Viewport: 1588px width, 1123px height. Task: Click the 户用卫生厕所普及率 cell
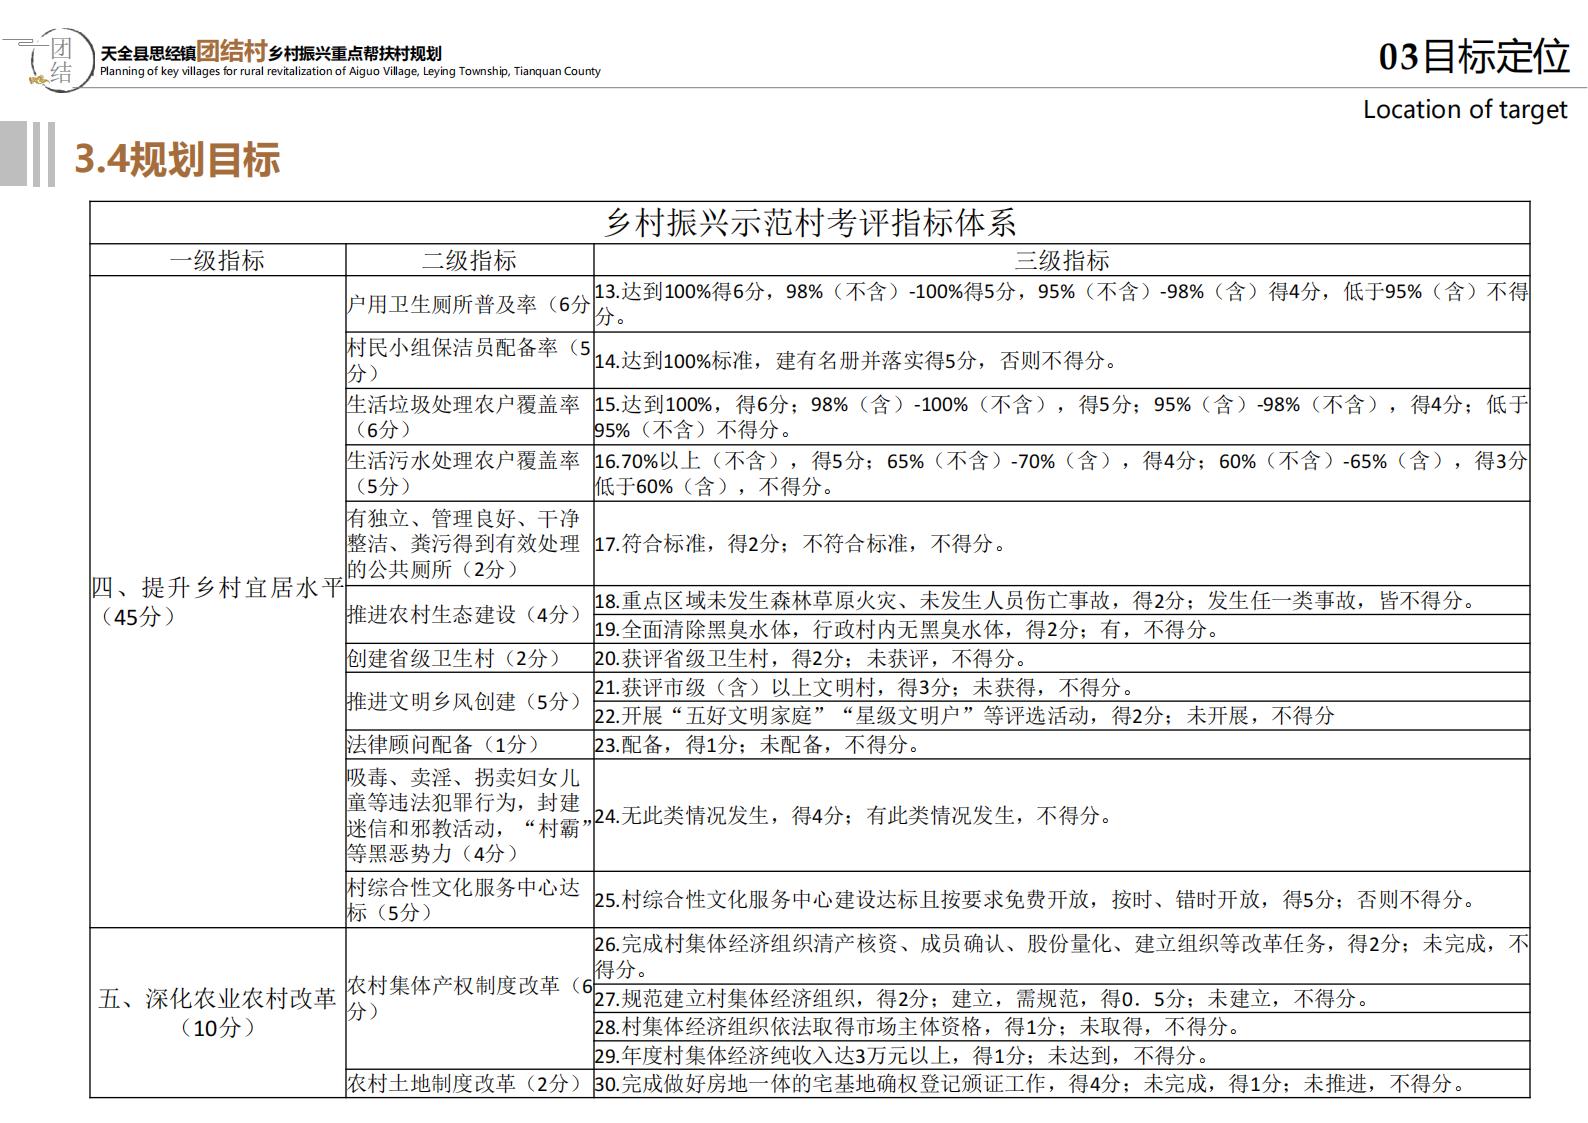coord(469,304)
